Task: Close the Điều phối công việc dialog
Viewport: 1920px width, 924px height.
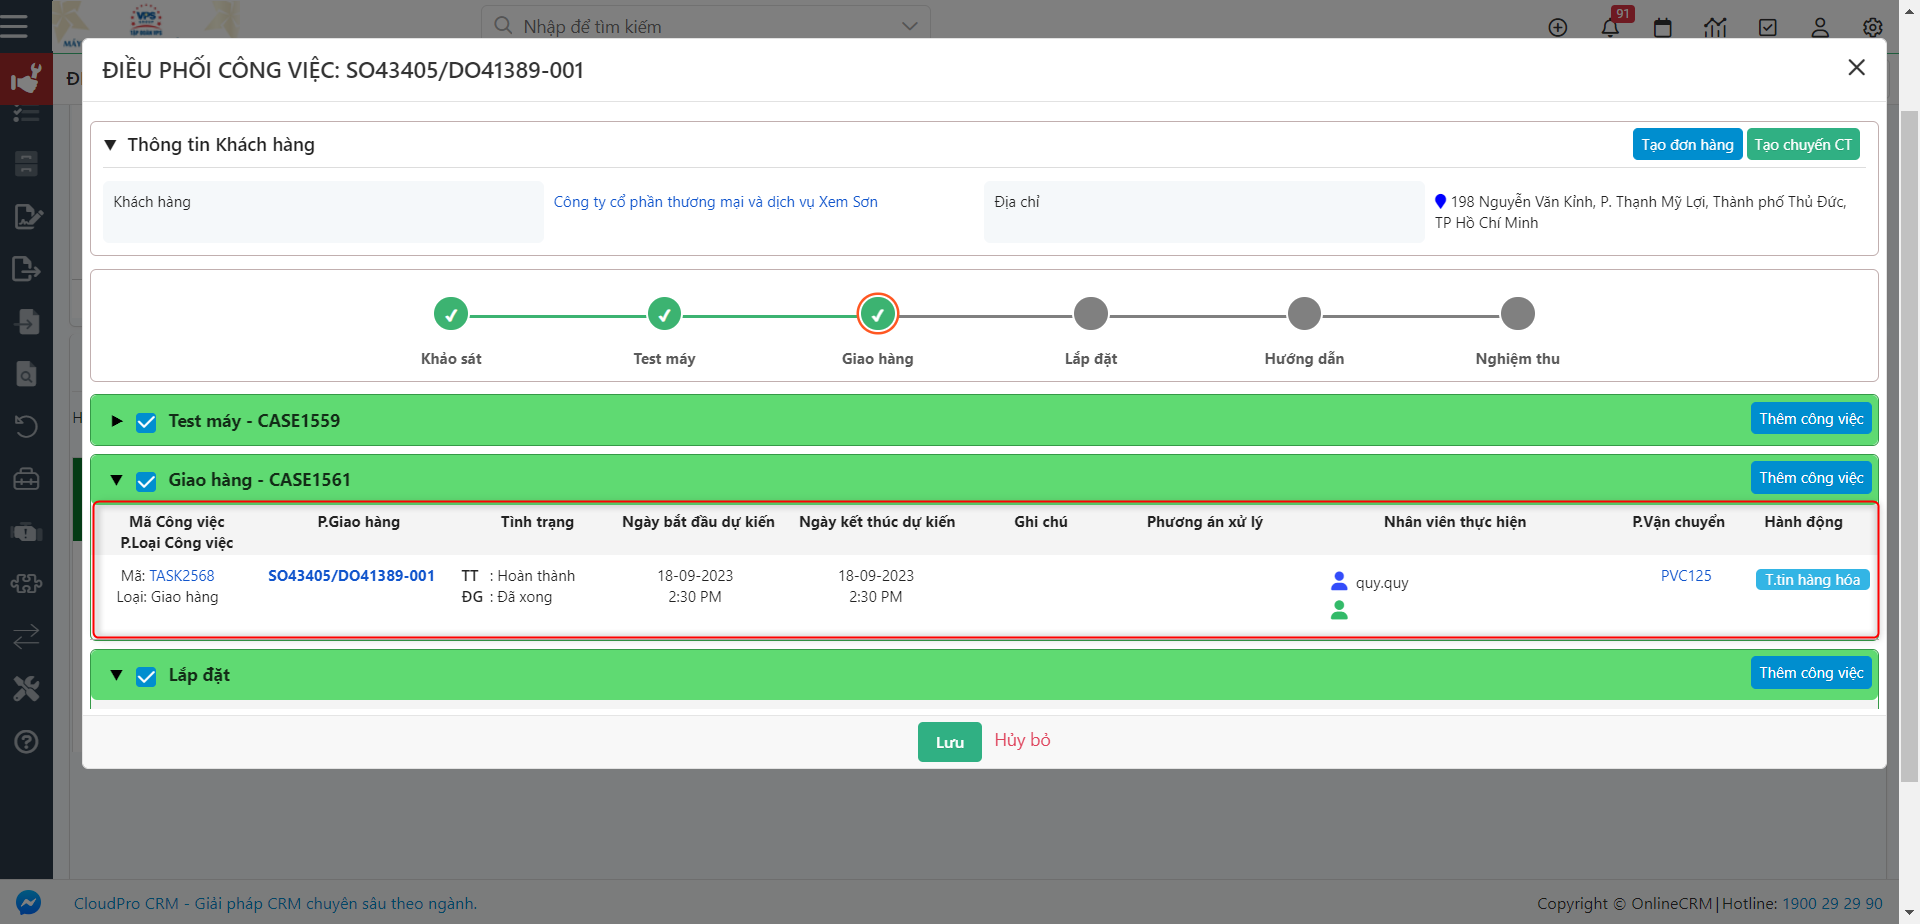Action: [x=1856, y=67]
